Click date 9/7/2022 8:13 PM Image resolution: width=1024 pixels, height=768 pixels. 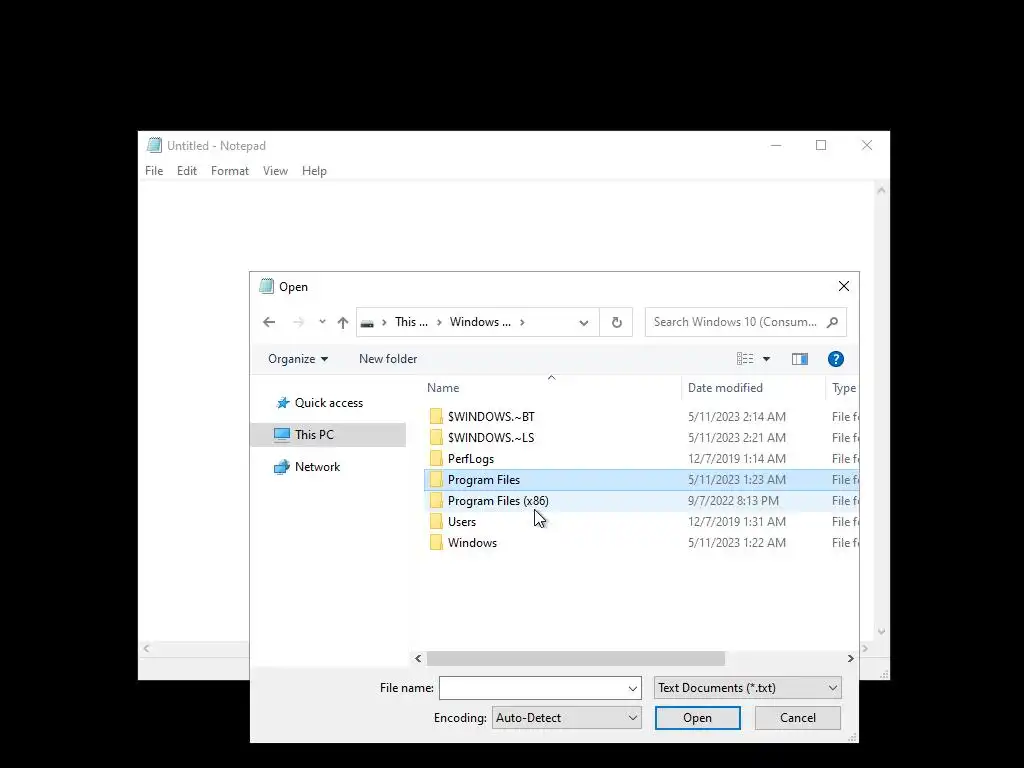click(733, 501)
